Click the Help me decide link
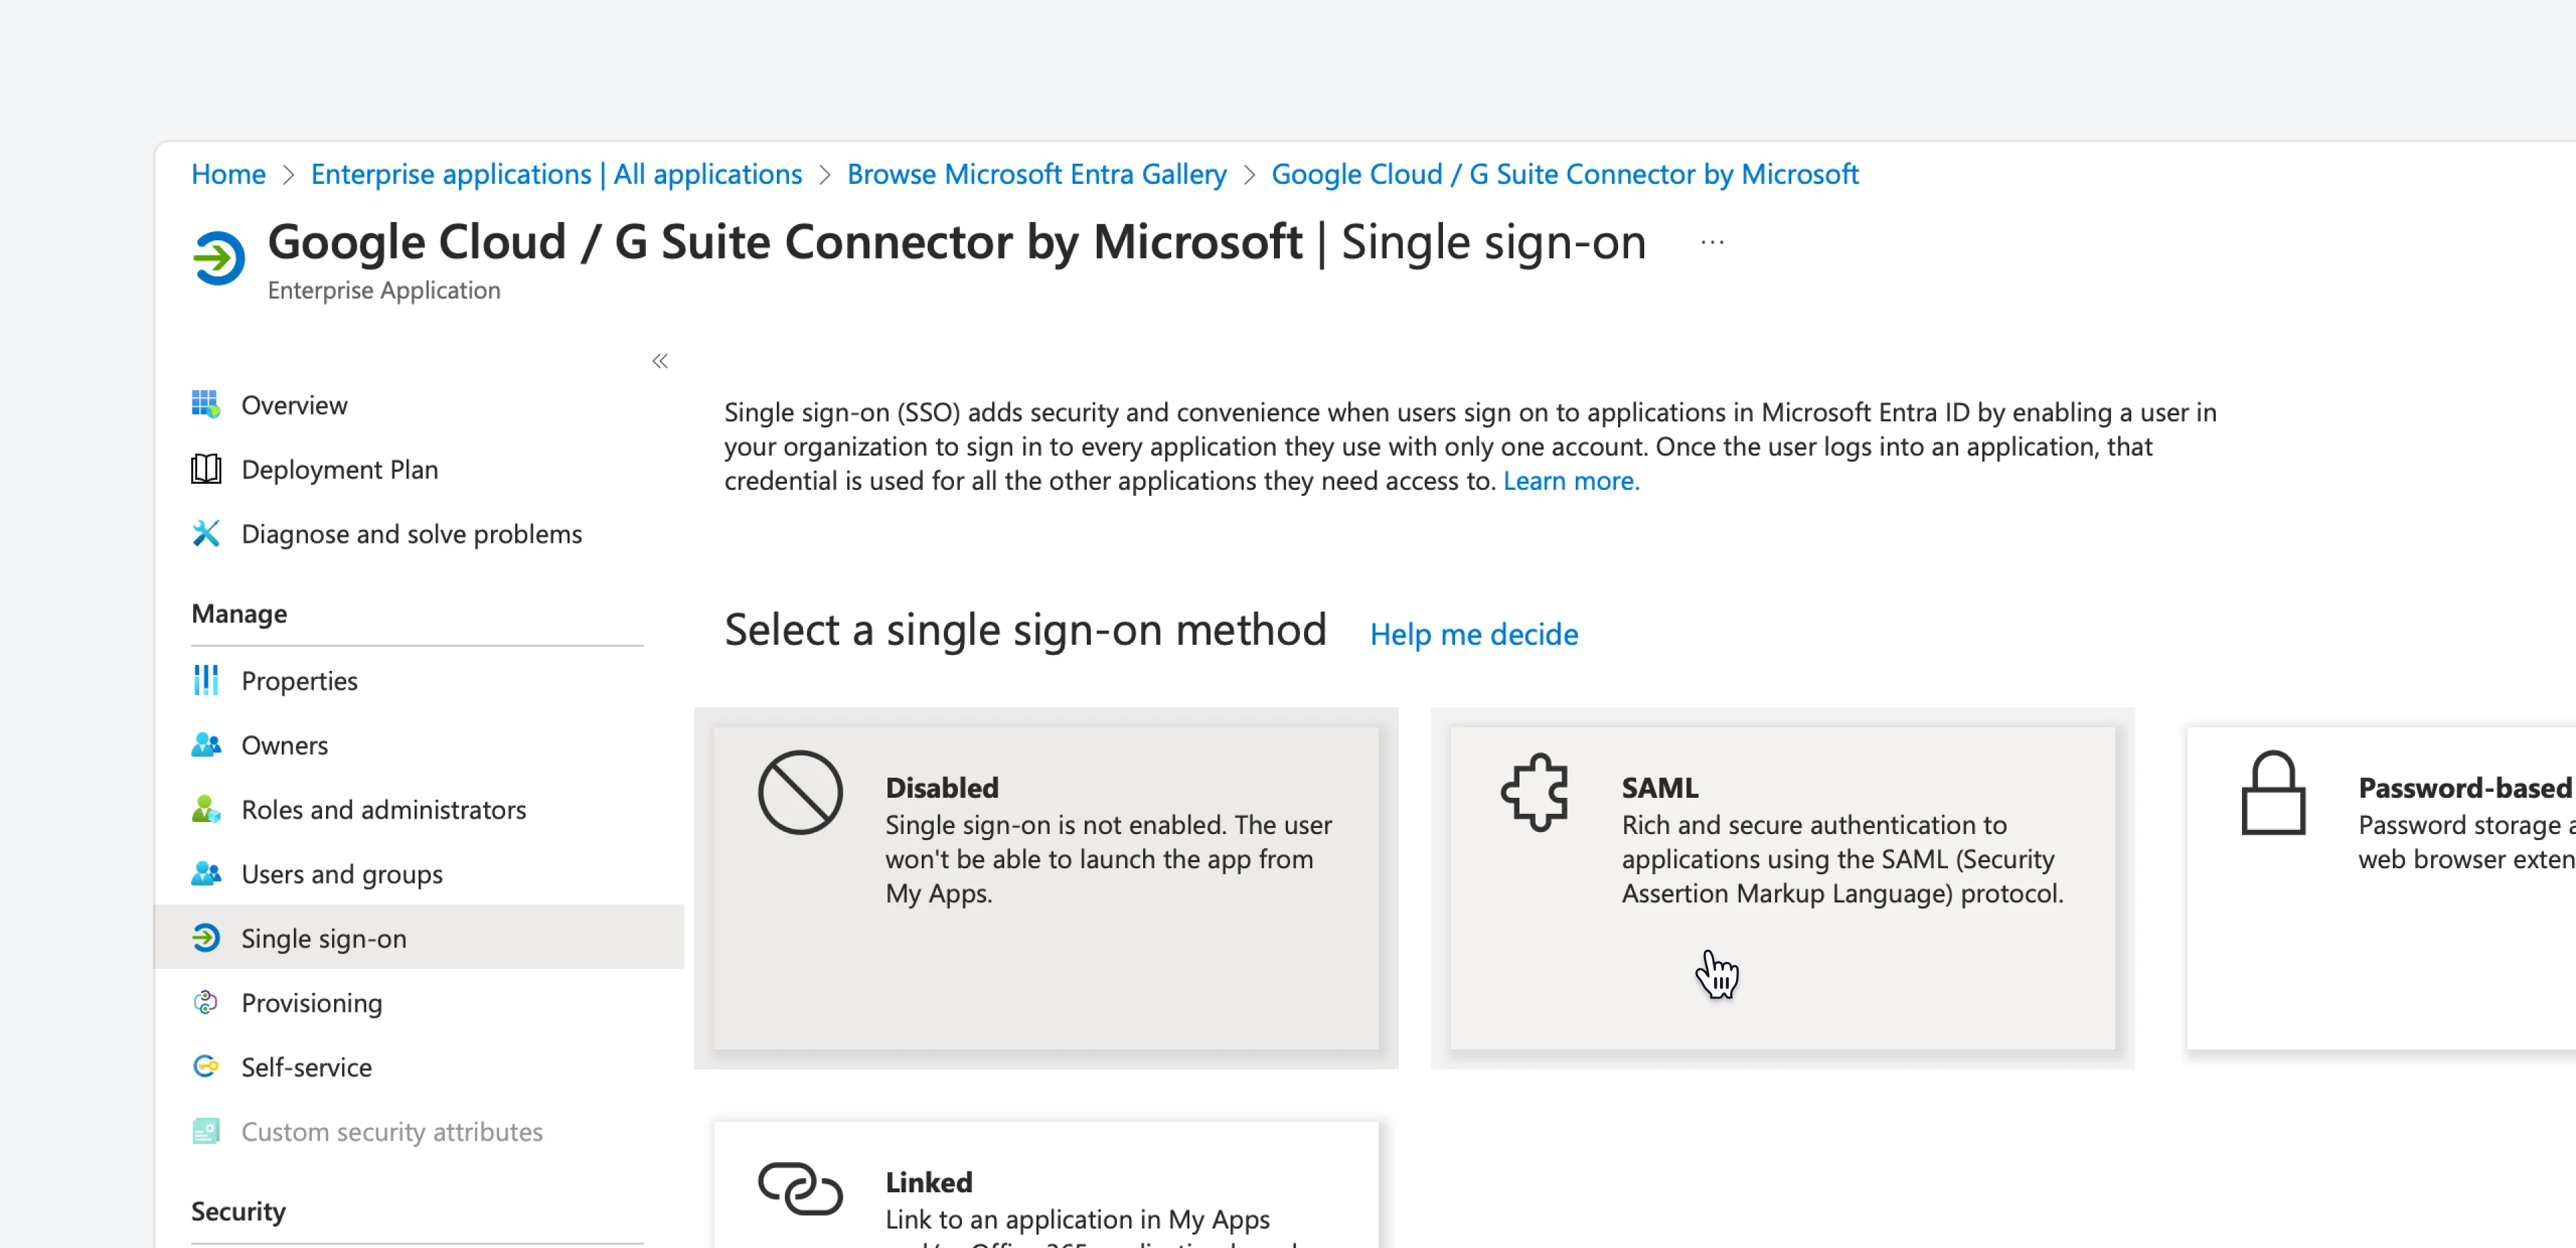This screenshot has width=2576, height=1248. pos(1473,634)
